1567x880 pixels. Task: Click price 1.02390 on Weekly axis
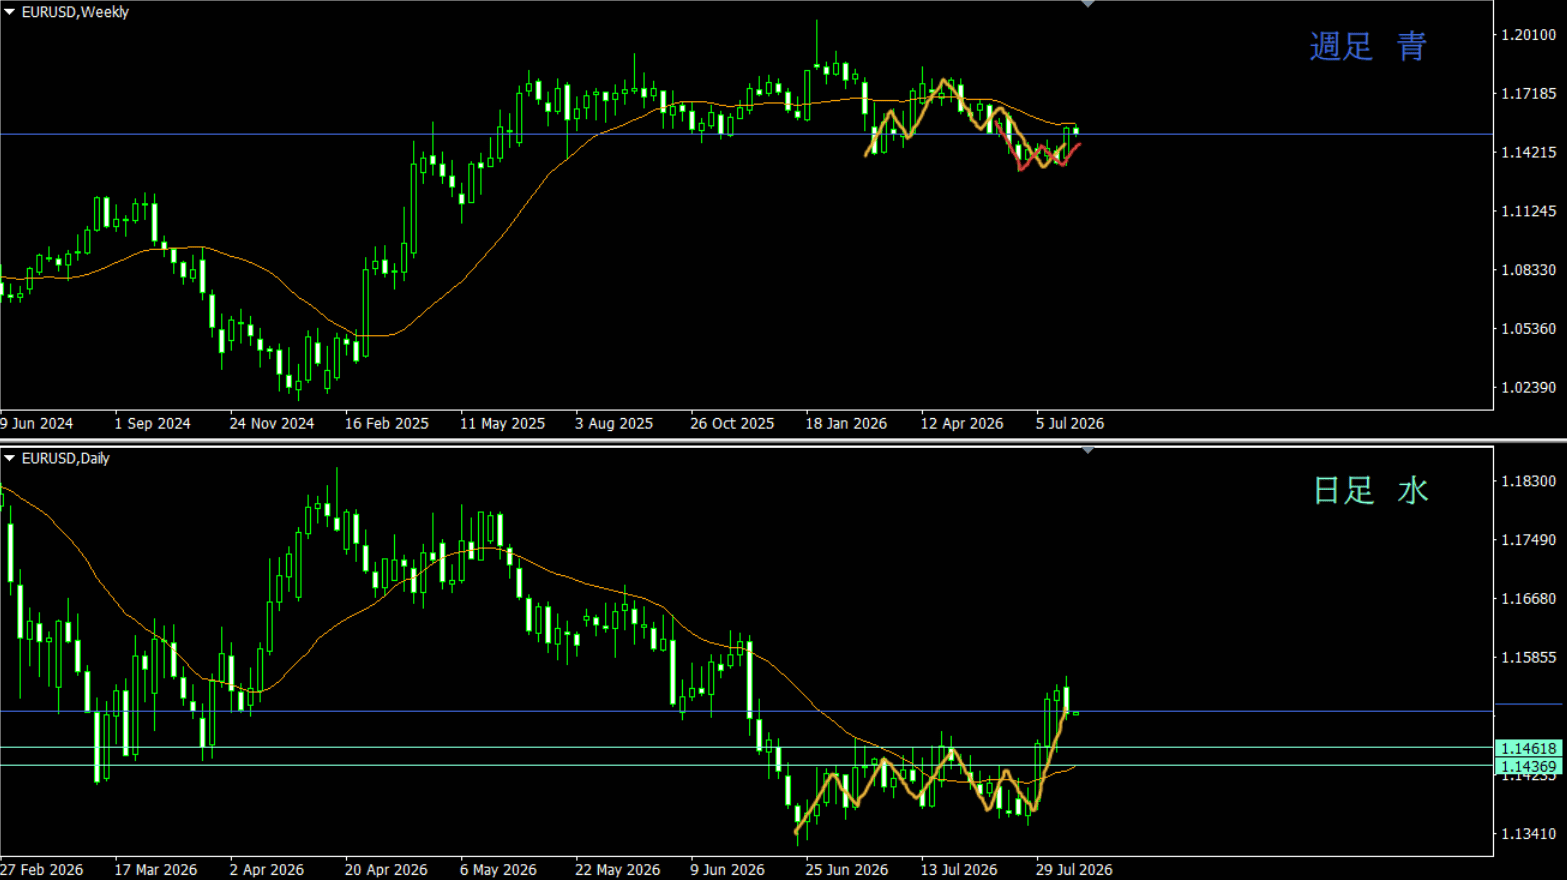pos(1529,388)
